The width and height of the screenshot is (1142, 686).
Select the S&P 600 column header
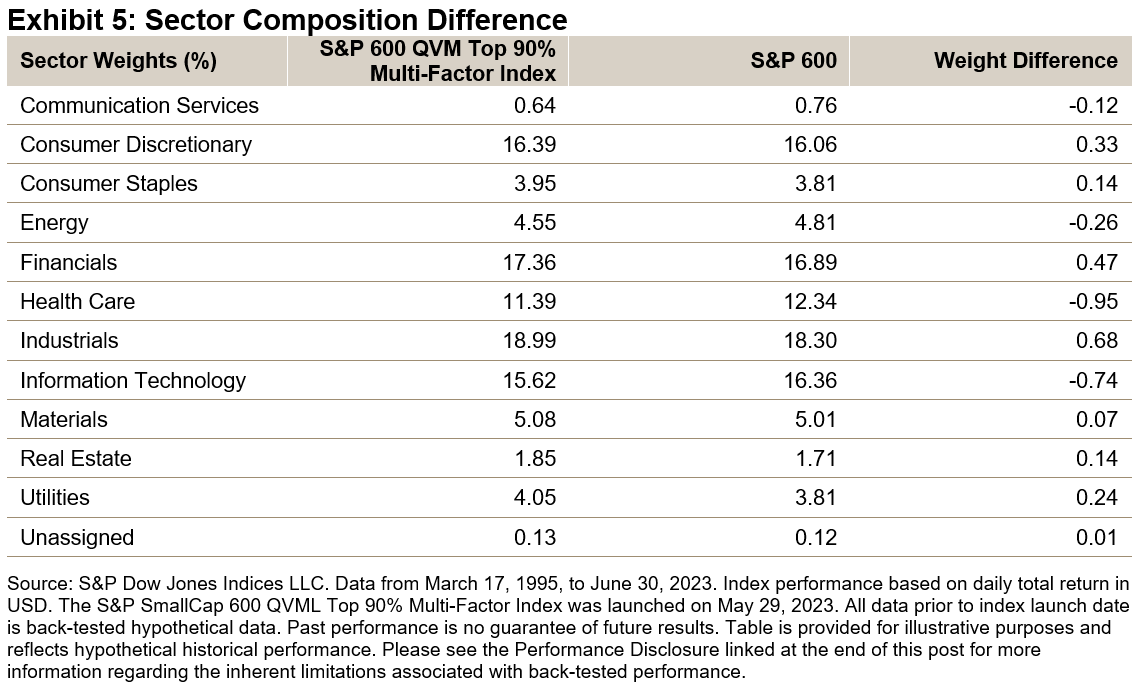pyautogui.click(x=793, y=61)
